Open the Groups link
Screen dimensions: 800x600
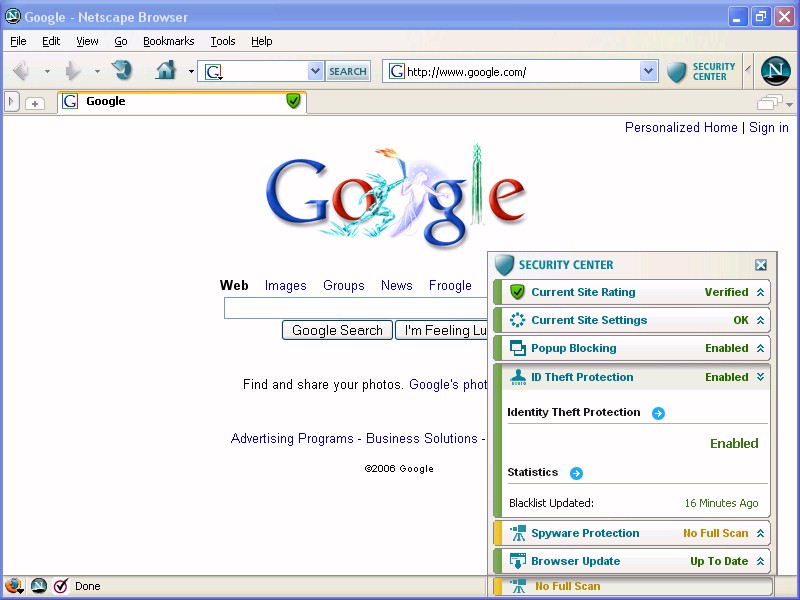[x=344, y=286]
